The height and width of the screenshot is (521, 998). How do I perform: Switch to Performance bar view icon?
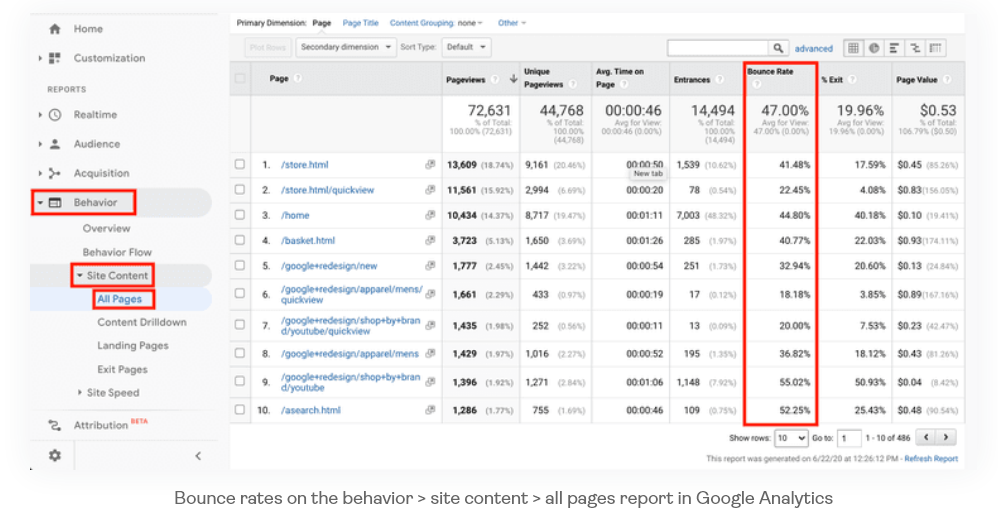click(x=894, y=48)
